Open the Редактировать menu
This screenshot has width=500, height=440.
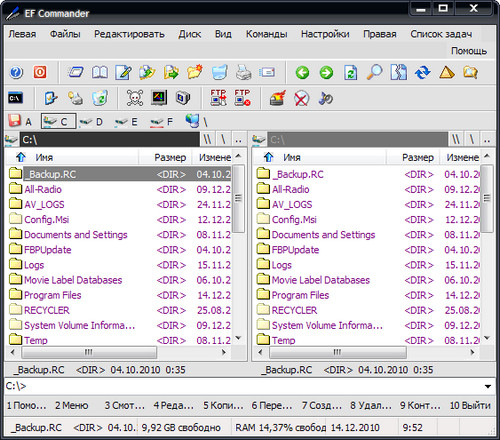point(129,34)
